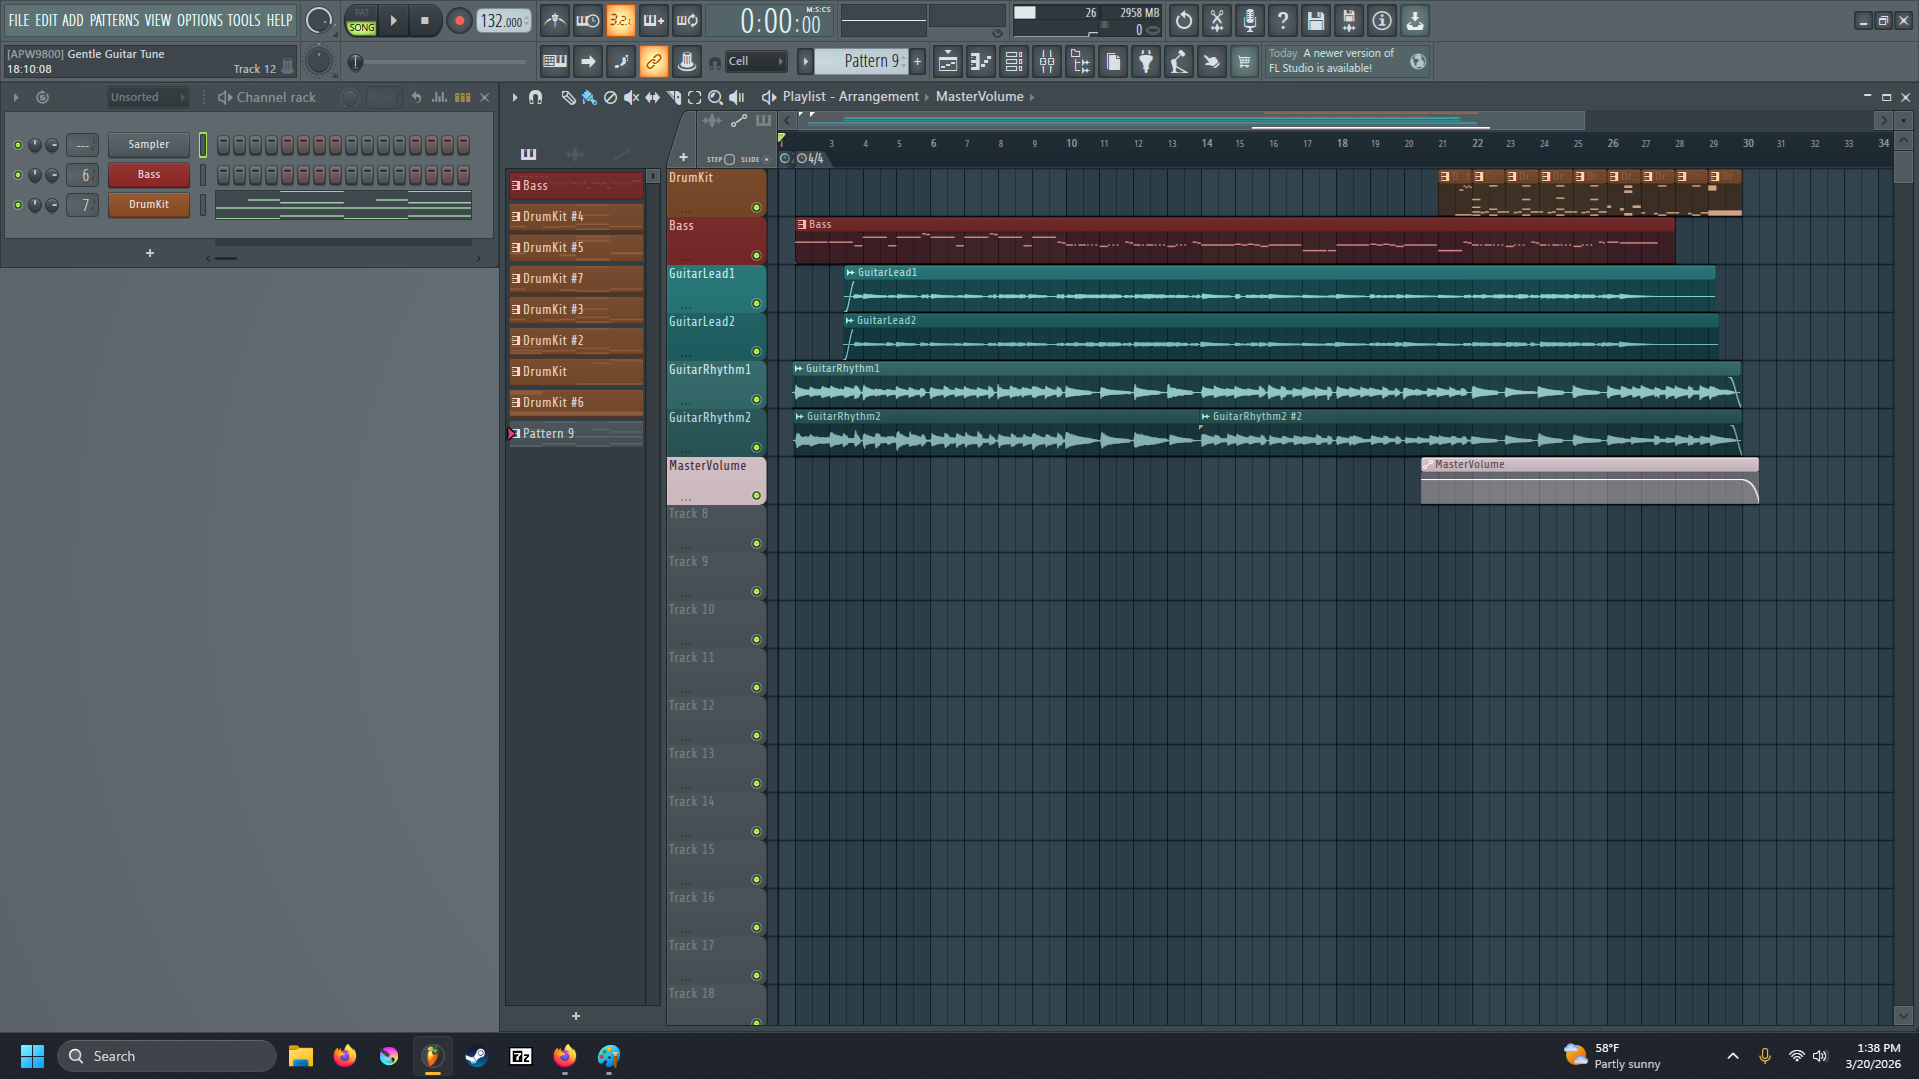1919x1079 pixels.
Task: Click the playlist Zoom tool
Action: coord(716,97)
